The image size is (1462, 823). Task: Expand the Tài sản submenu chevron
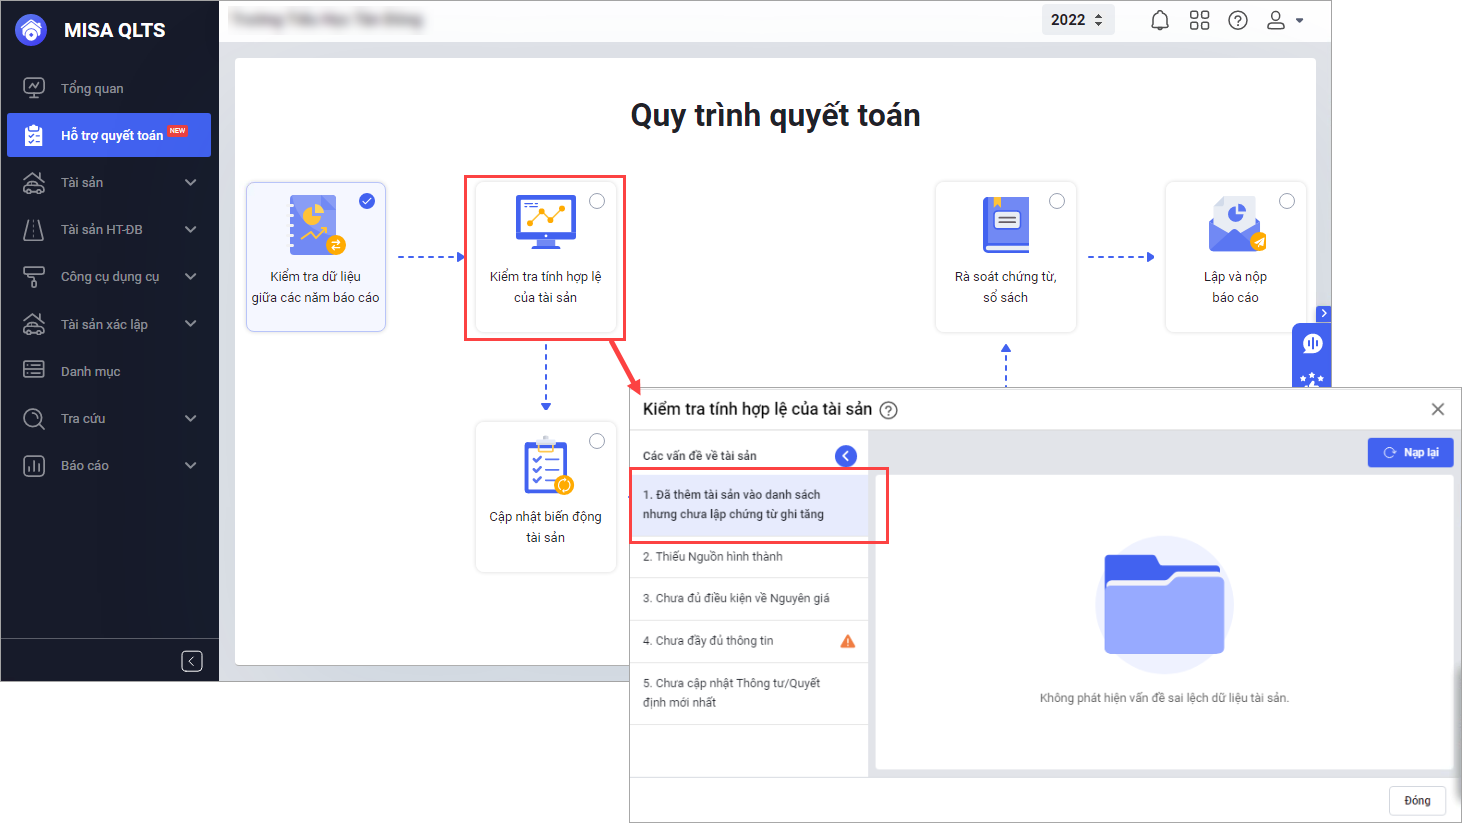[x=191, y=183]
